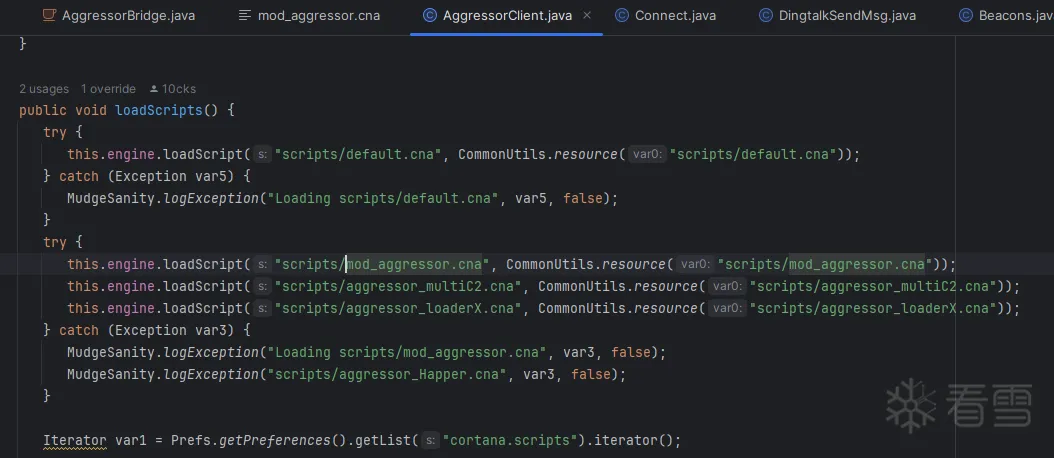
Task: Click the "scripts/aggressor_multiC2.cna" string in loadScript
Action: (x=402, y=286)
